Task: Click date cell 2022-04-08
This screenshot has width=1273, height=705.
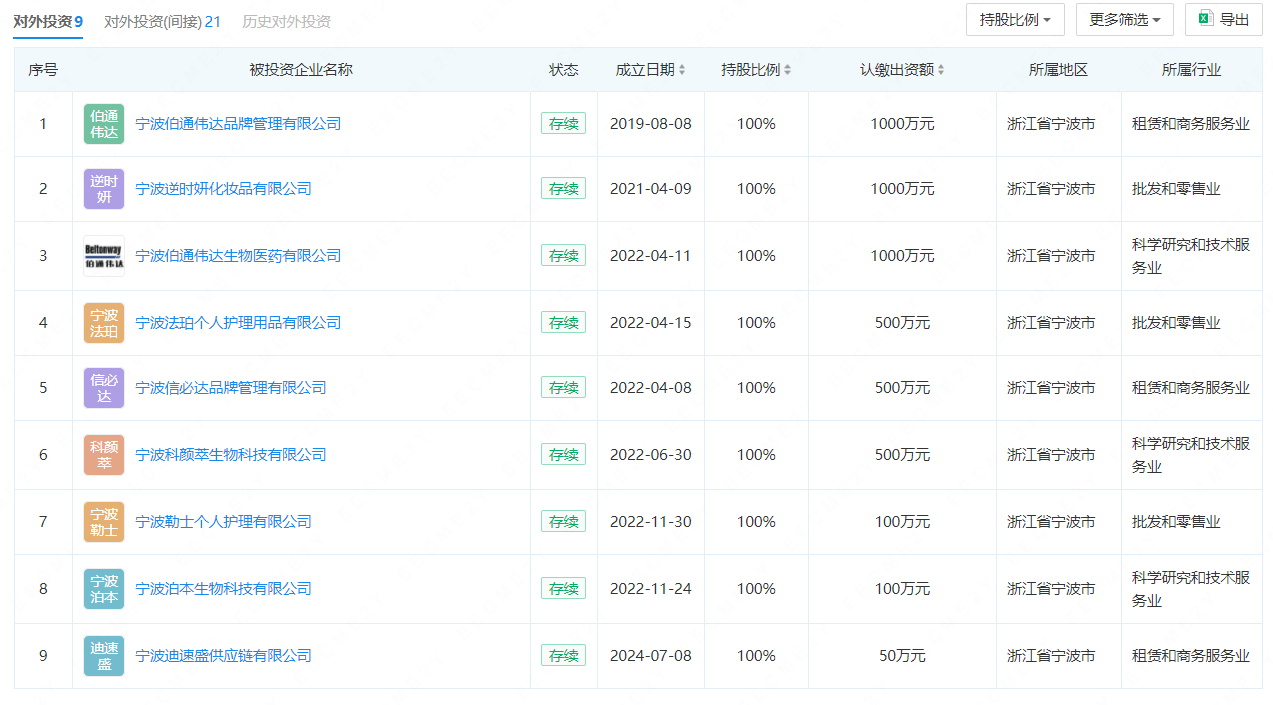Action: pyautogui.click(x=651, y=388)
